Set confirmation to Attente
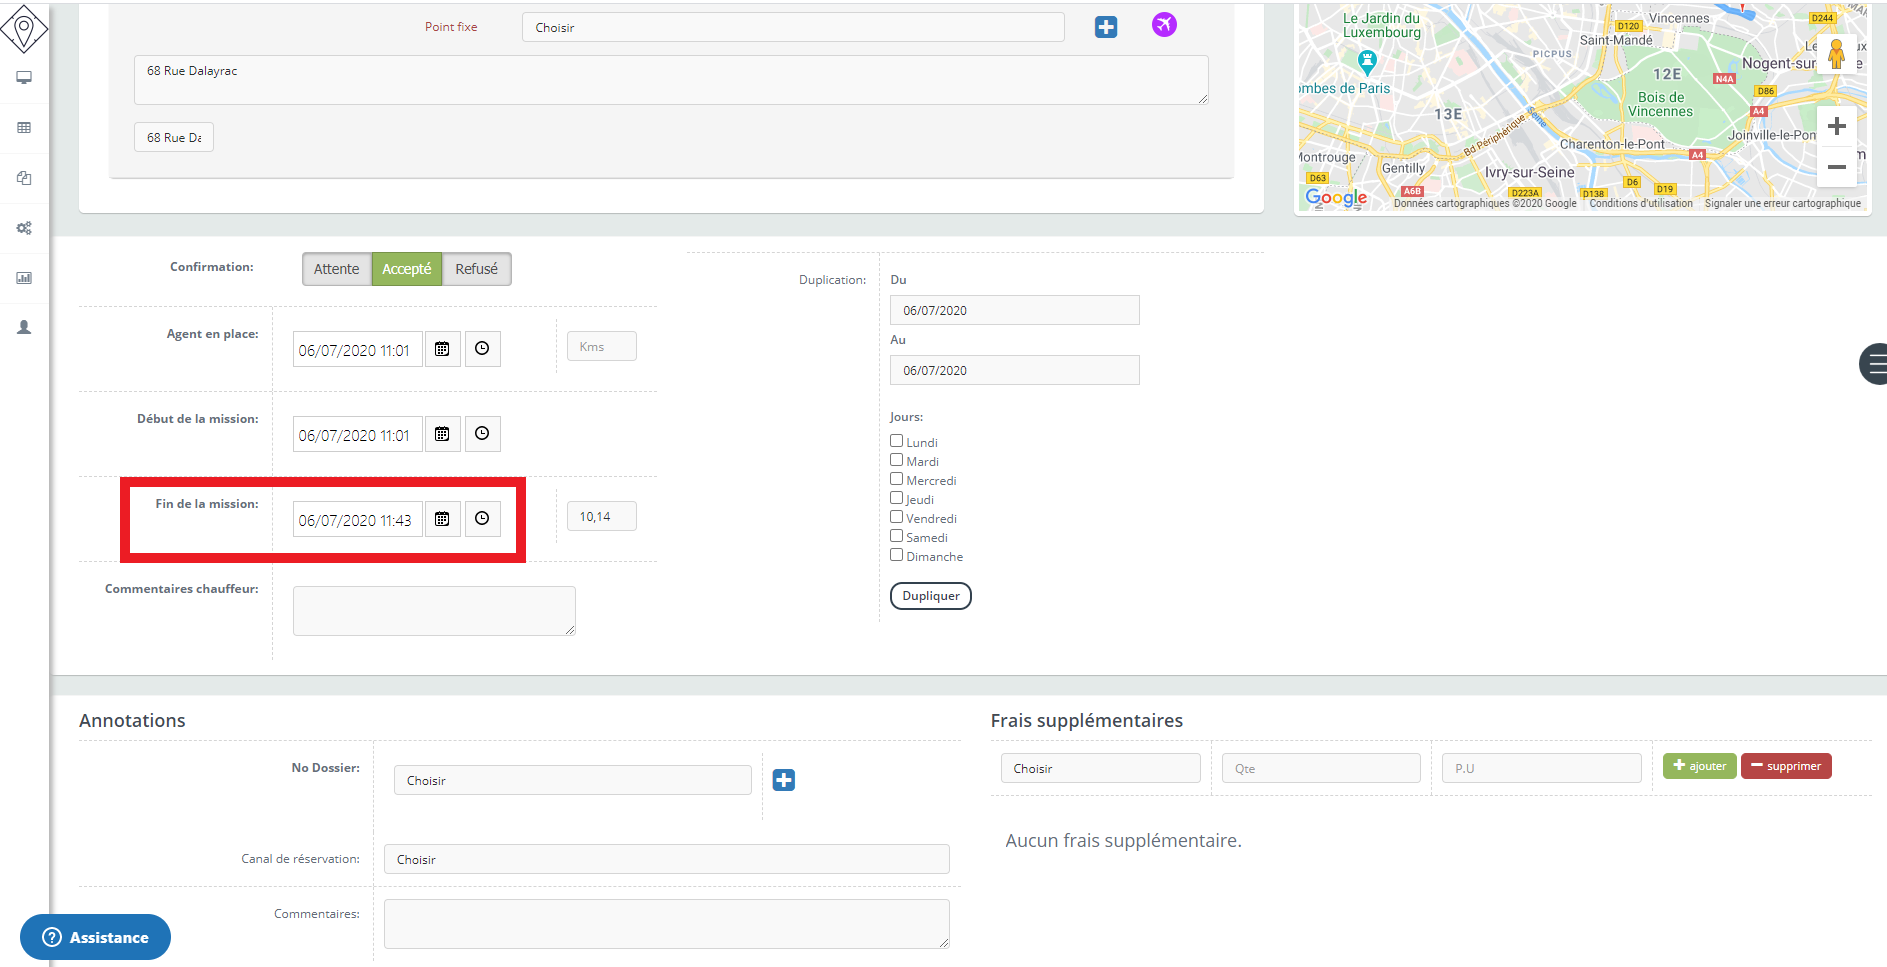The width and height of the screenshot is (1887, 967). coord(336,269)
